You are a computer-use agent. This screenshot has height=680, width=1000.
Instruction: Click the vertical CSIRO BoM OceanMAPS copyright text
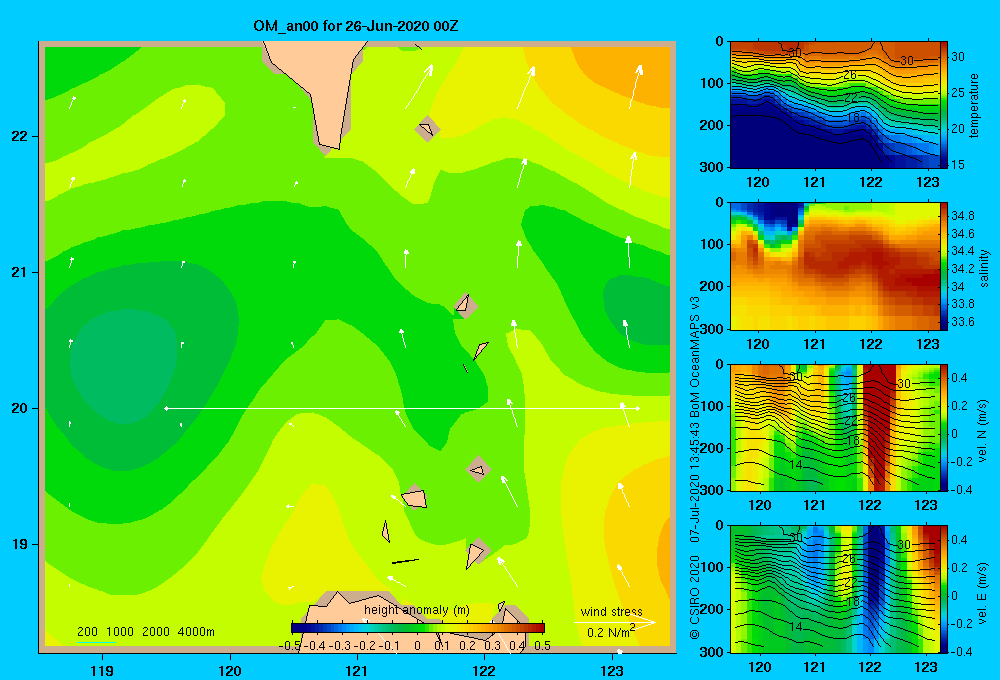tap(695, 467)
